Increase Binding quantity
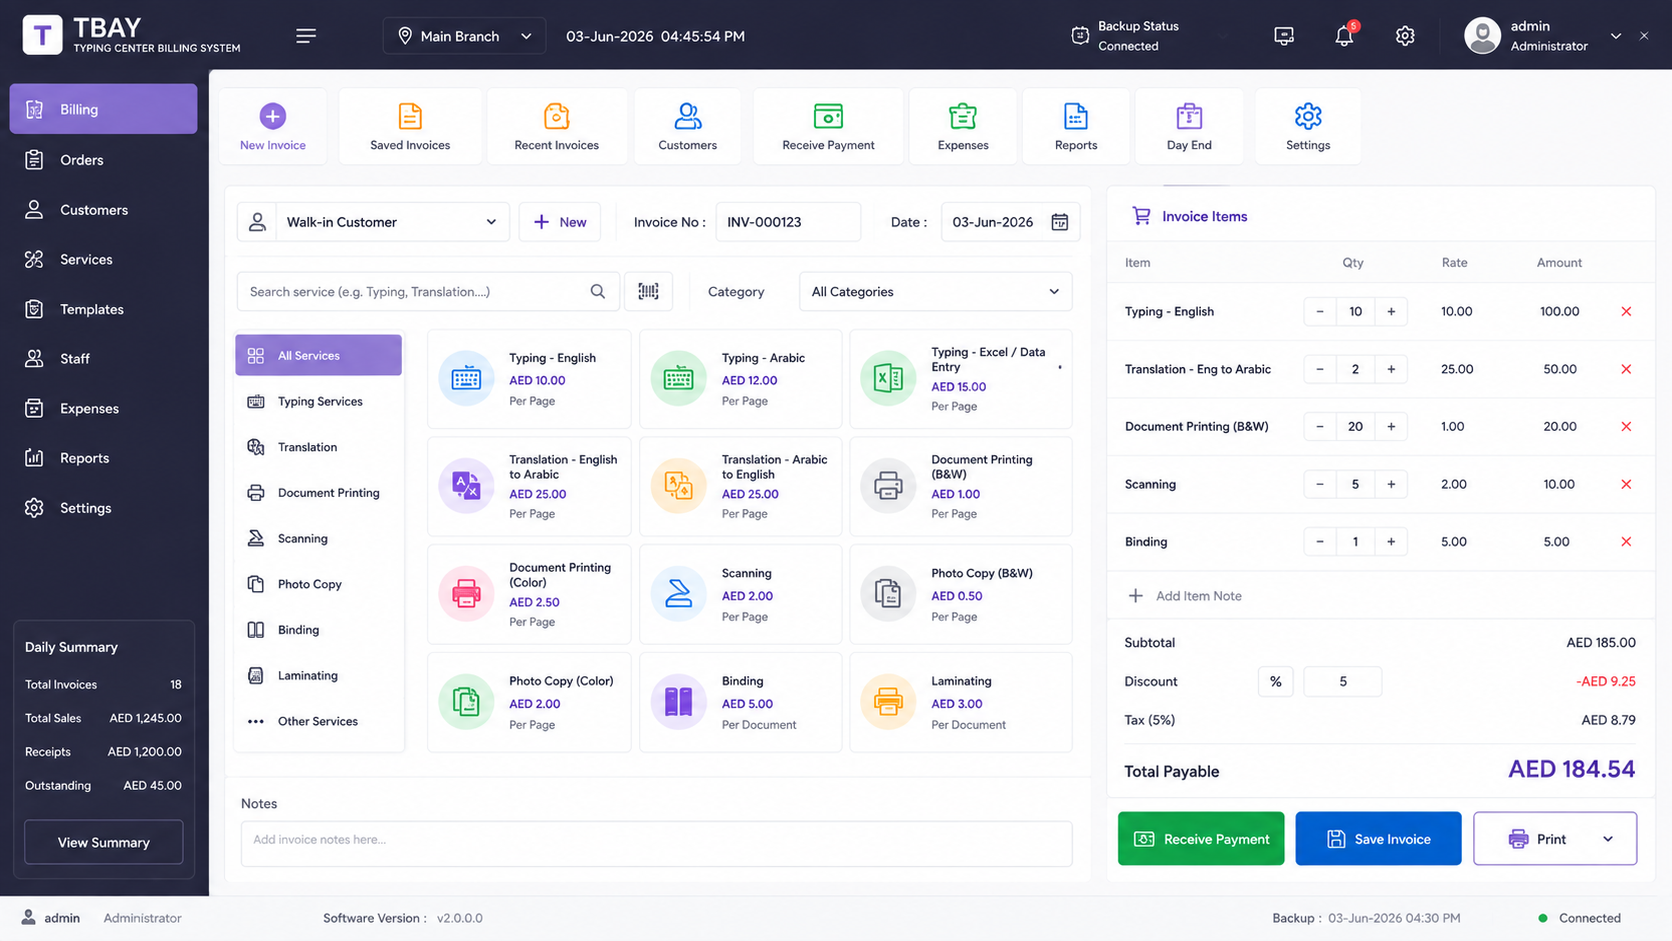The image size is (1672, 941). point(1391,542)
